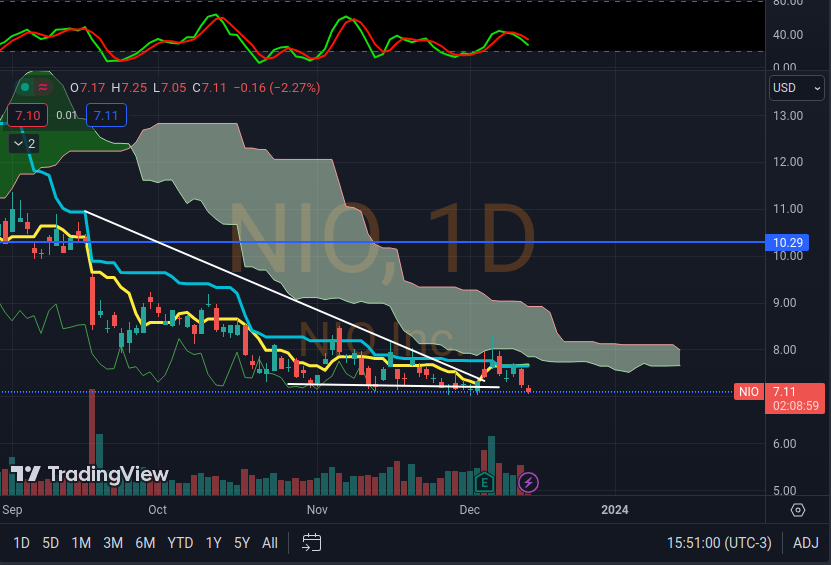Click the low value L7.05

click(170, 87)
